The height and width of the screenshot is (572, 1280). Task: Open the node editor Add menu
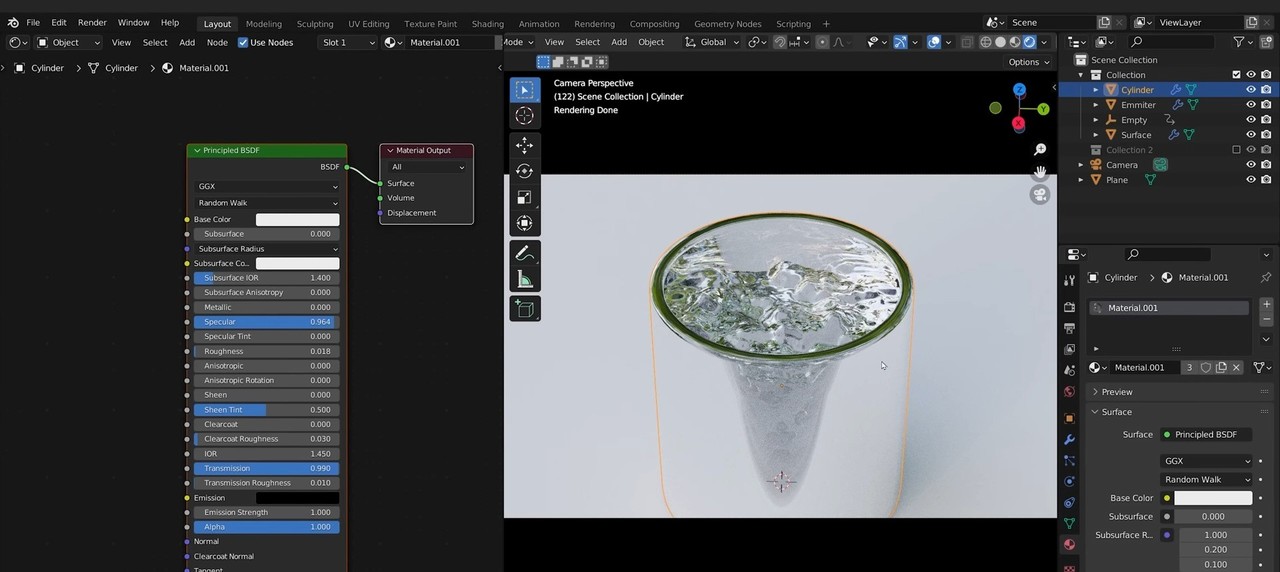[x=187, y=42]
